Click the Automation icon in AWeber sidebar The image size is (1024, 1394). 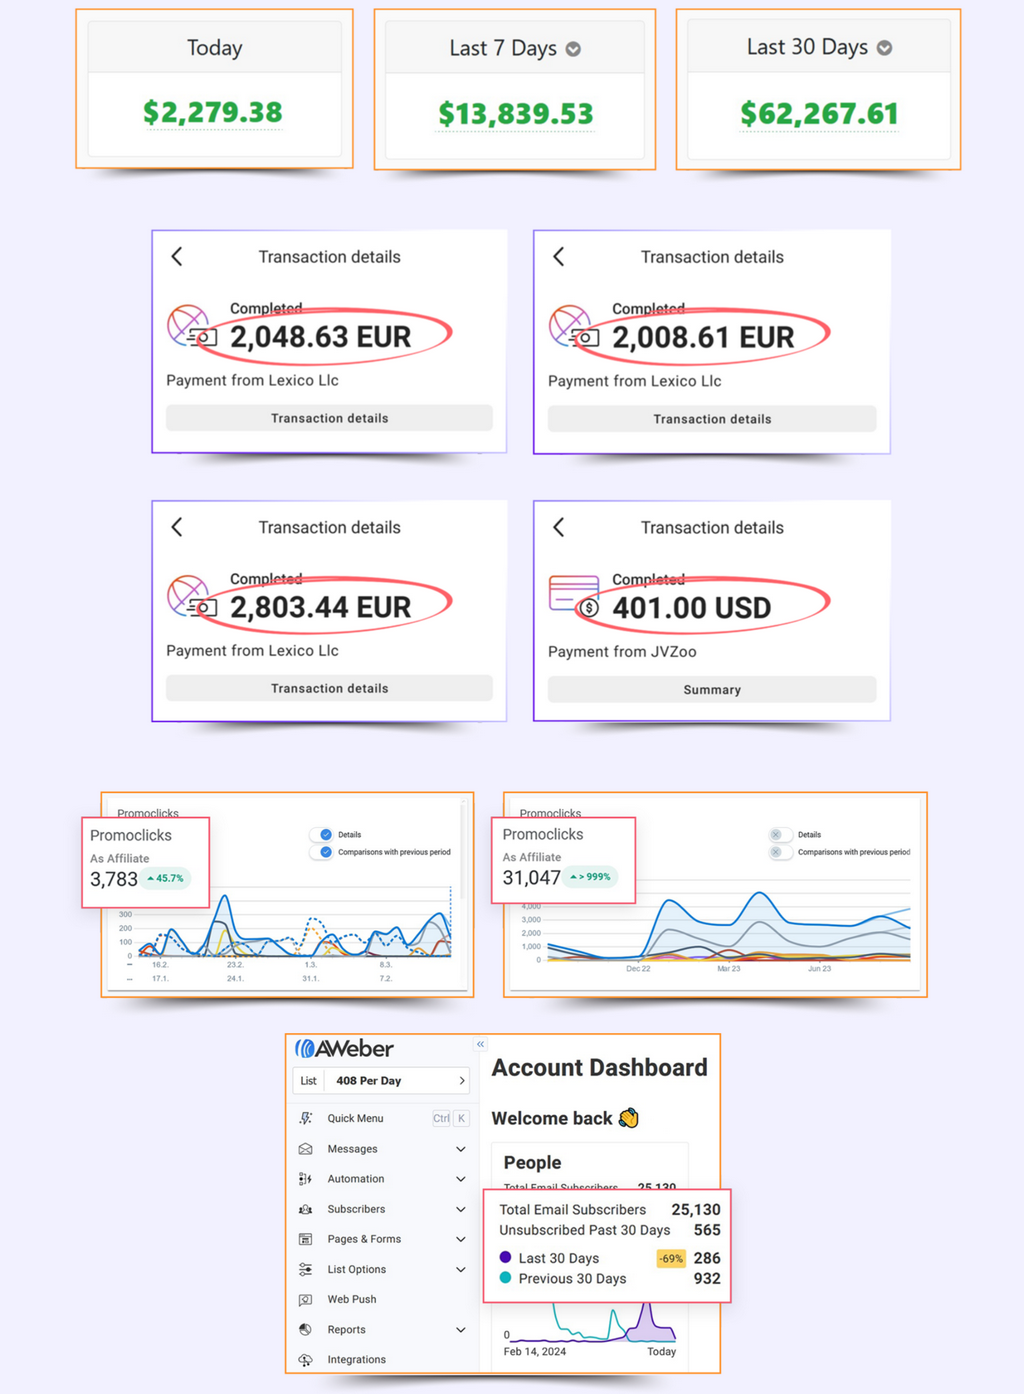coord(306,1179)
